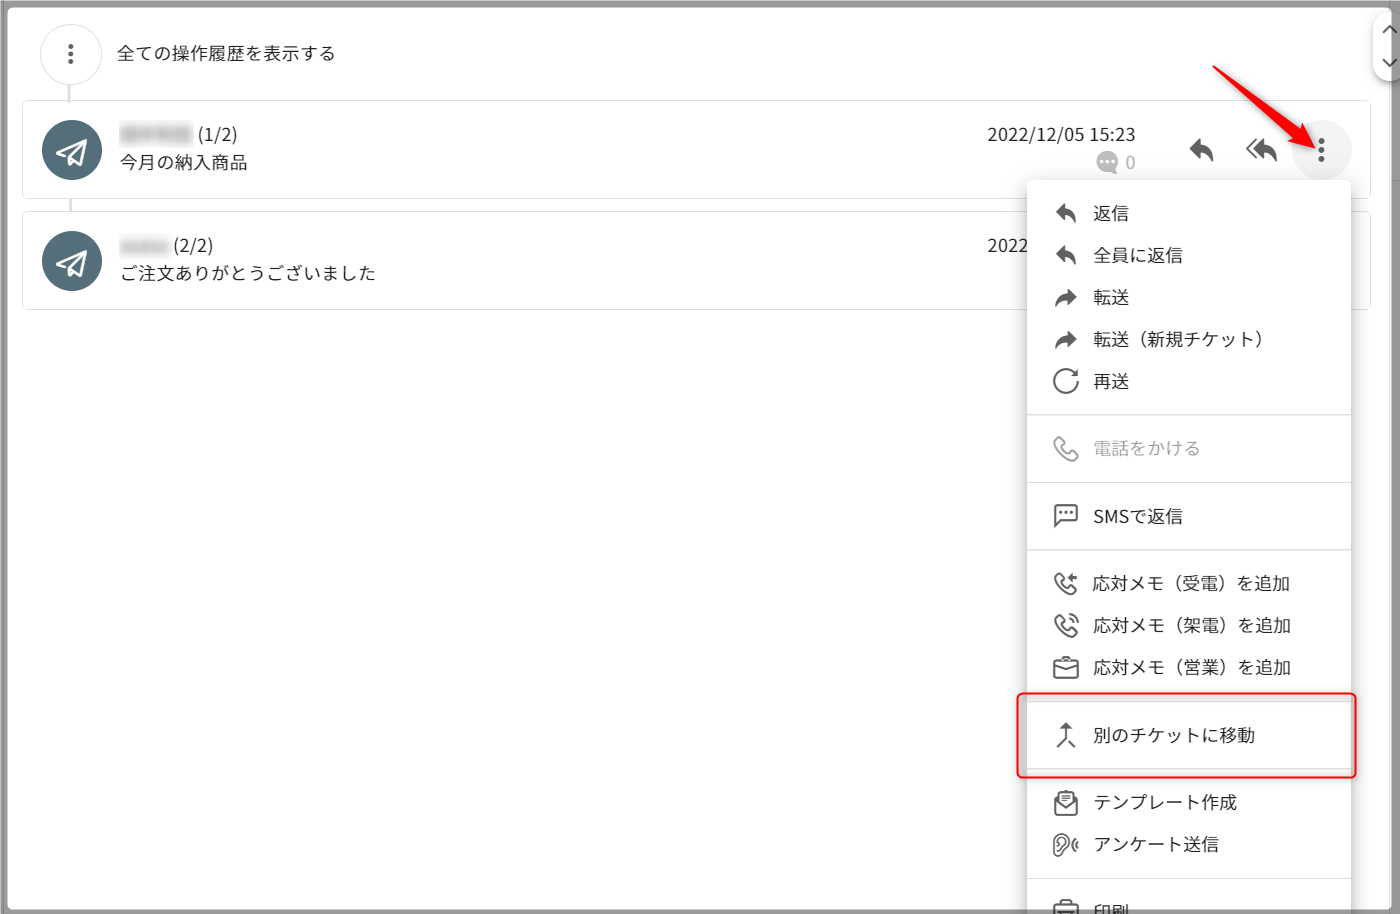This screenshot has width=1400, height=914.
Task: Open the three-dot menu on first message
Action: point(1321,150)
